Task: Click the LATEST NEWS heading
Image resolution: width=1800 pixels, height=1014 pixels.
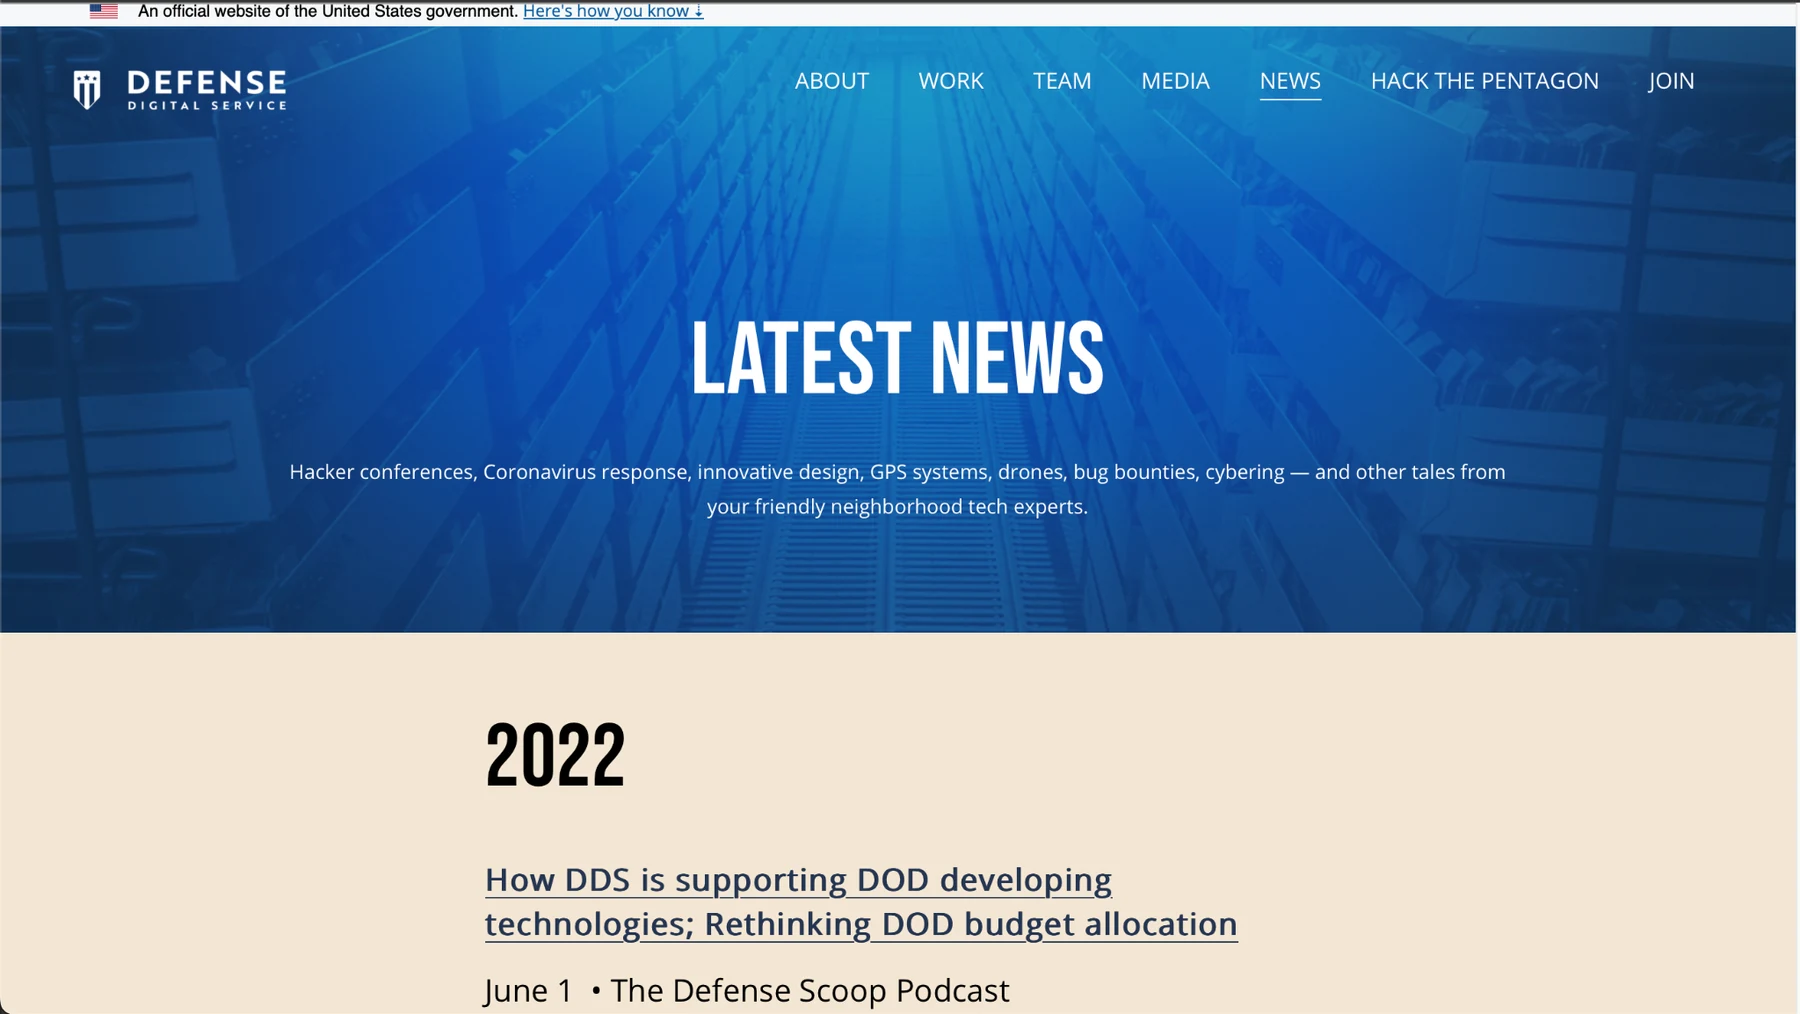Action: click(x=897, y=358)
